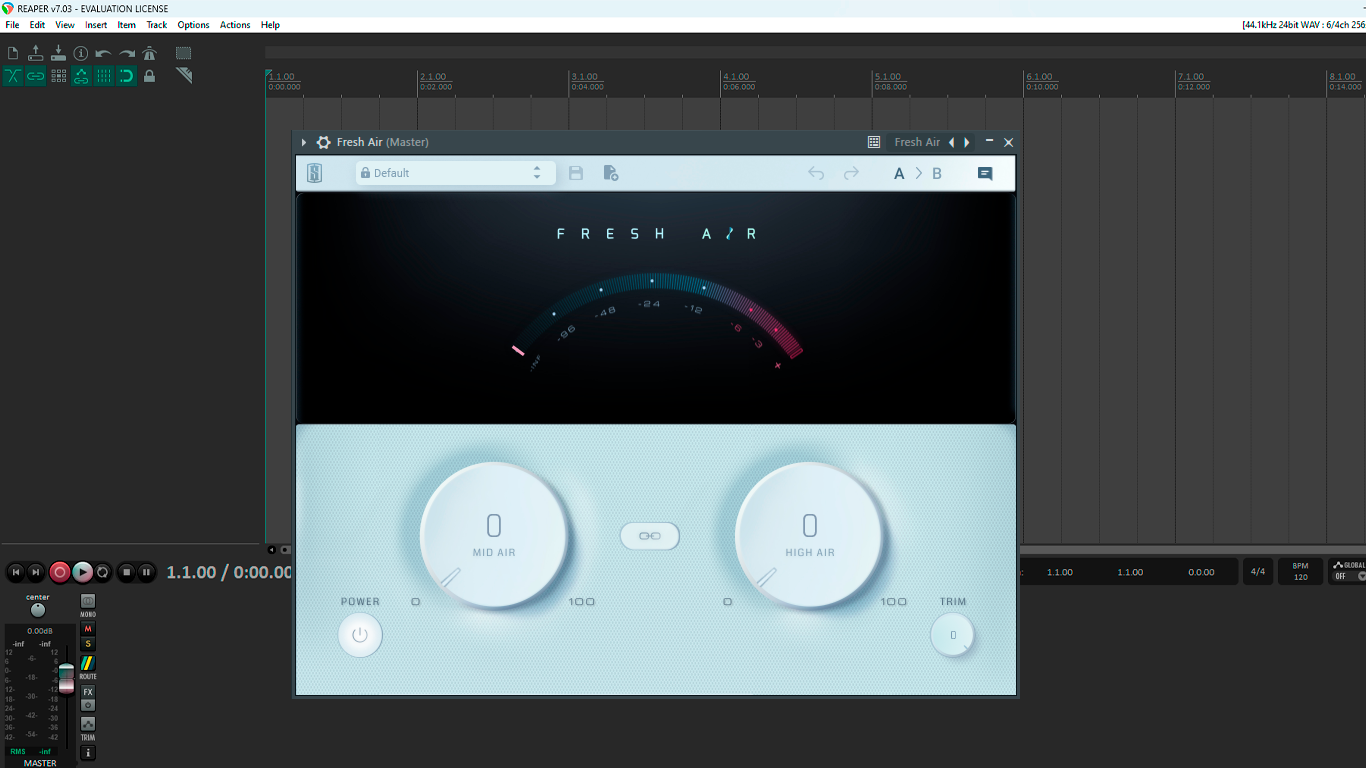Expand Fresh Air window arrow at title left
The width and height of the screenshot is (1366, 768).
click(x=304, y=143)
